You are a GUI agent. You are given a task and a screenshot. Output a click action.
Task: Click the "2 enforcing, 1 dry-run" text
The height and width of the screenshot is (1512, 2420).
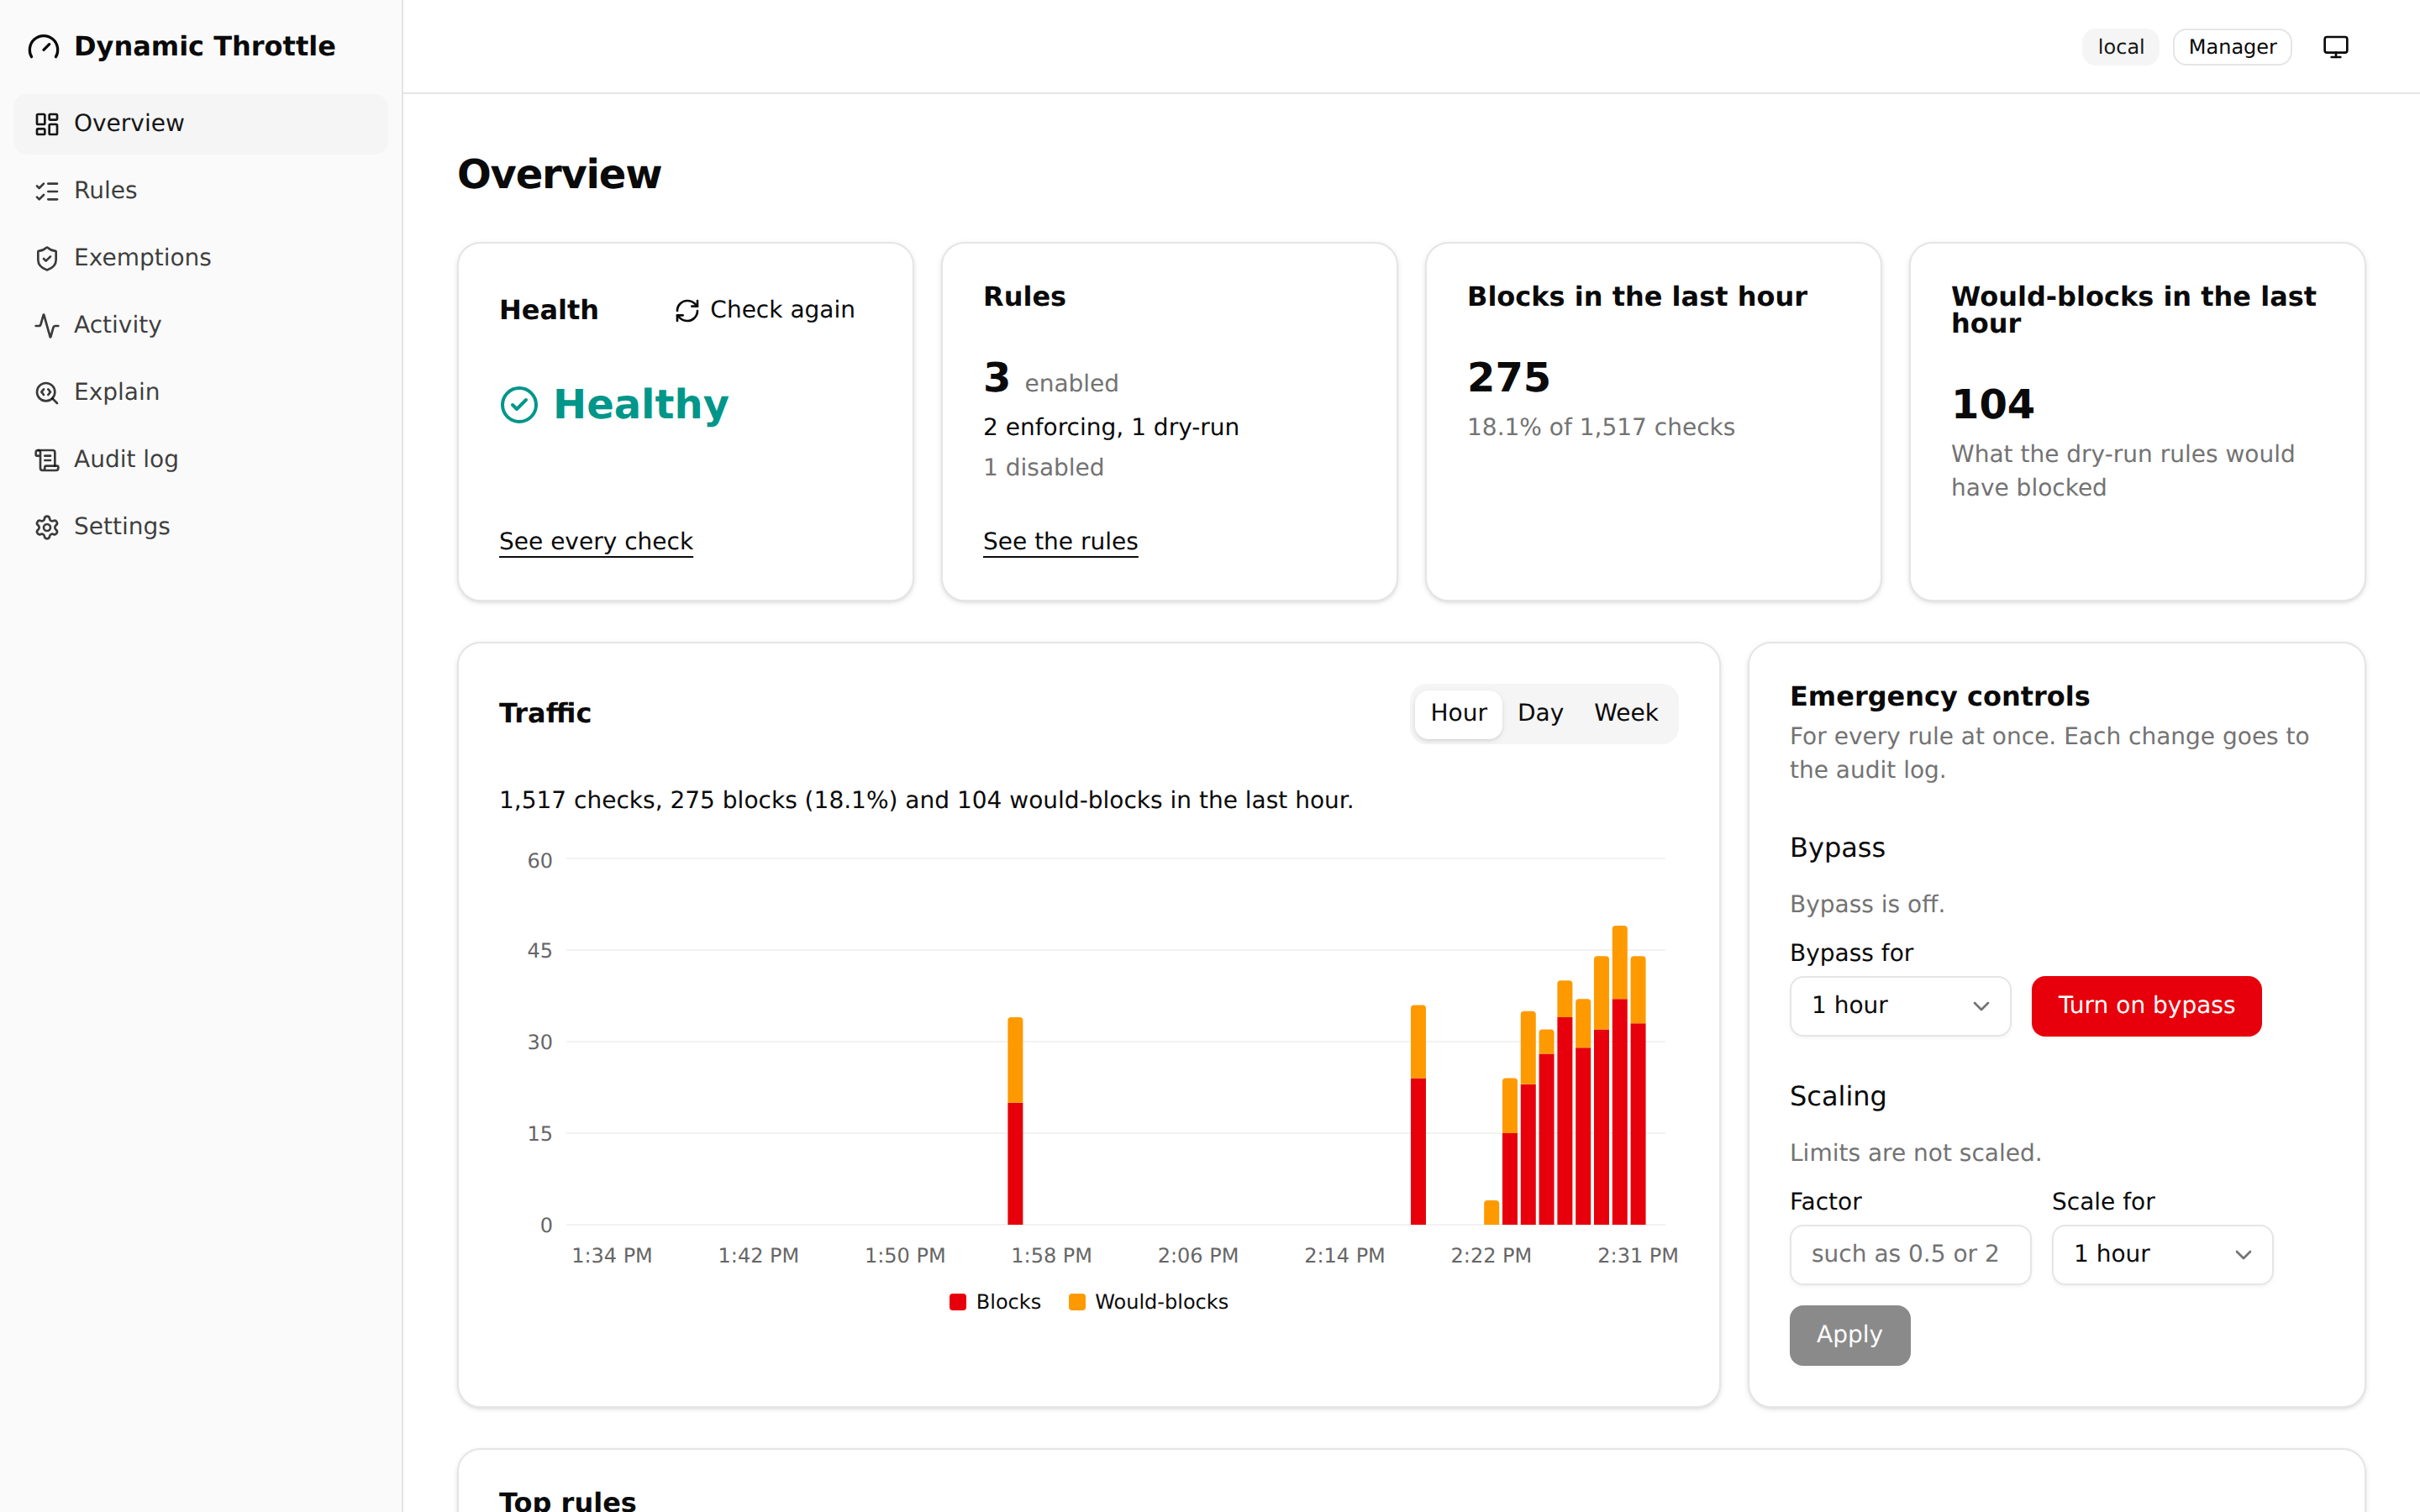[1111, 427]
